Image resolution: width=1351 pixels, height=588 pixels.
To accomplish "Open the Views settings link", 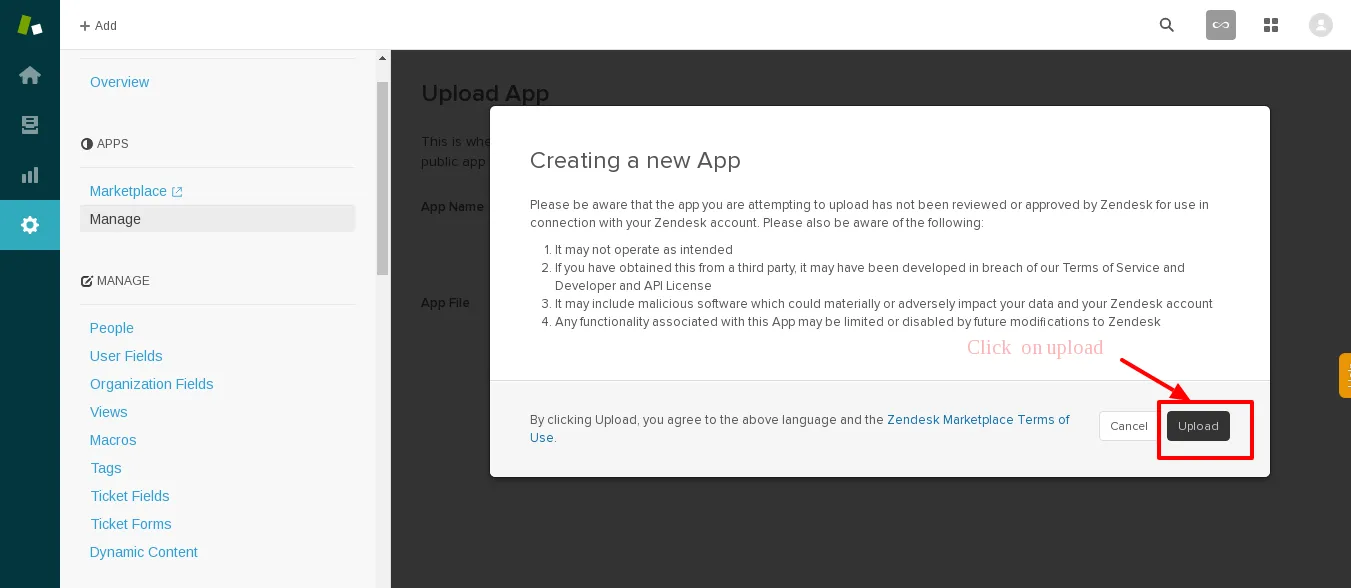I will click(x=109, y=412).
